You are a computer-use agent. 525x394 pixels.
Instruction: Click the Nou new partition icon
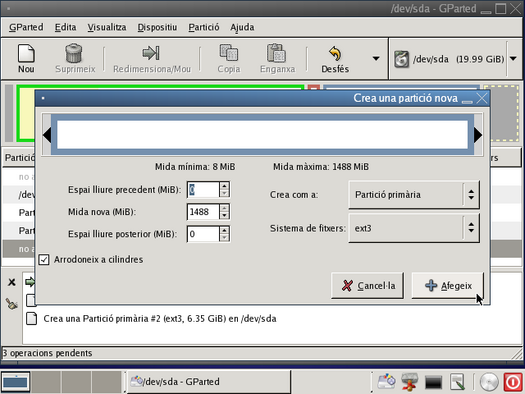click(x=26, y=53)
